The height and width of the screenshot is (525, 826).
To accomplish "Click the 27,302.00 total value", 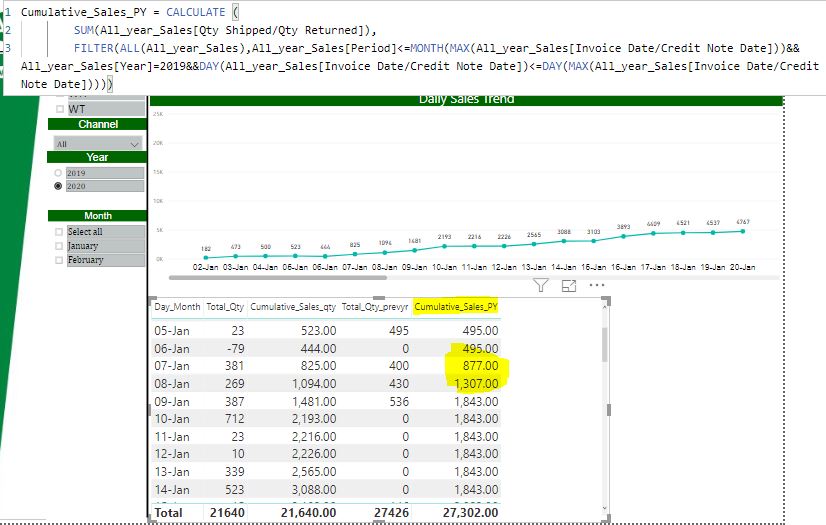I will click(470, 512).
